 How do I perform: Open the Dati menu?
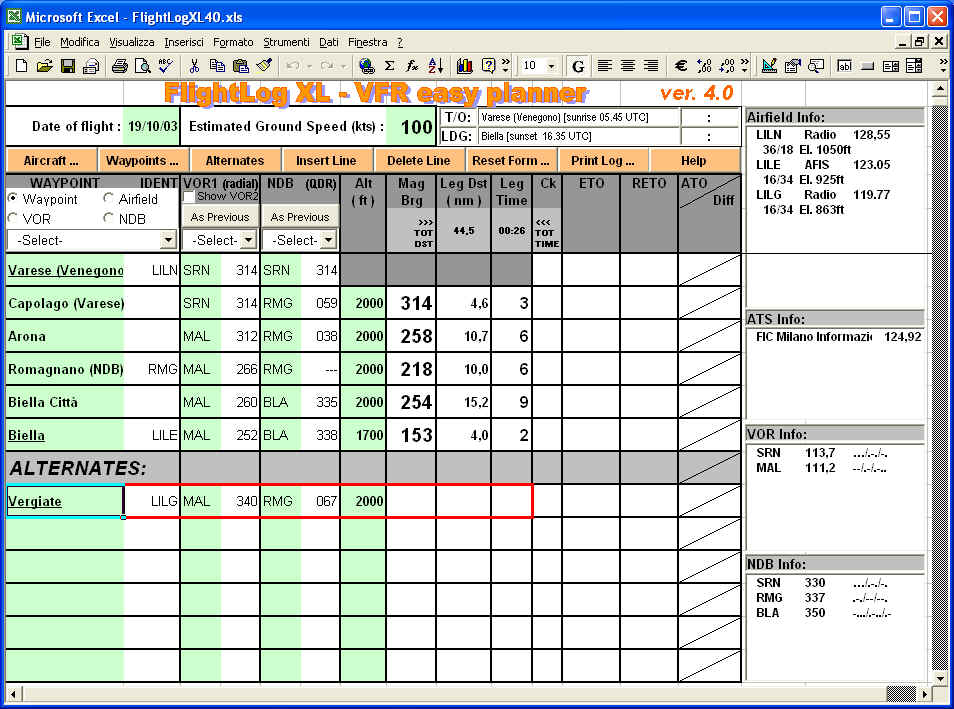tap(329, 42)
